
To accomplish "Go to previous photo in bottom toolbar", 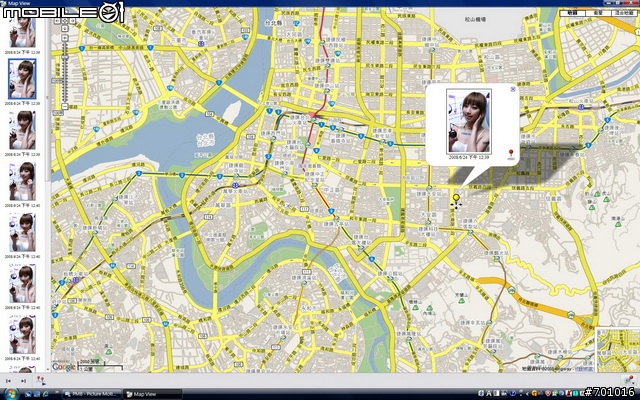I will coord(8,381).
